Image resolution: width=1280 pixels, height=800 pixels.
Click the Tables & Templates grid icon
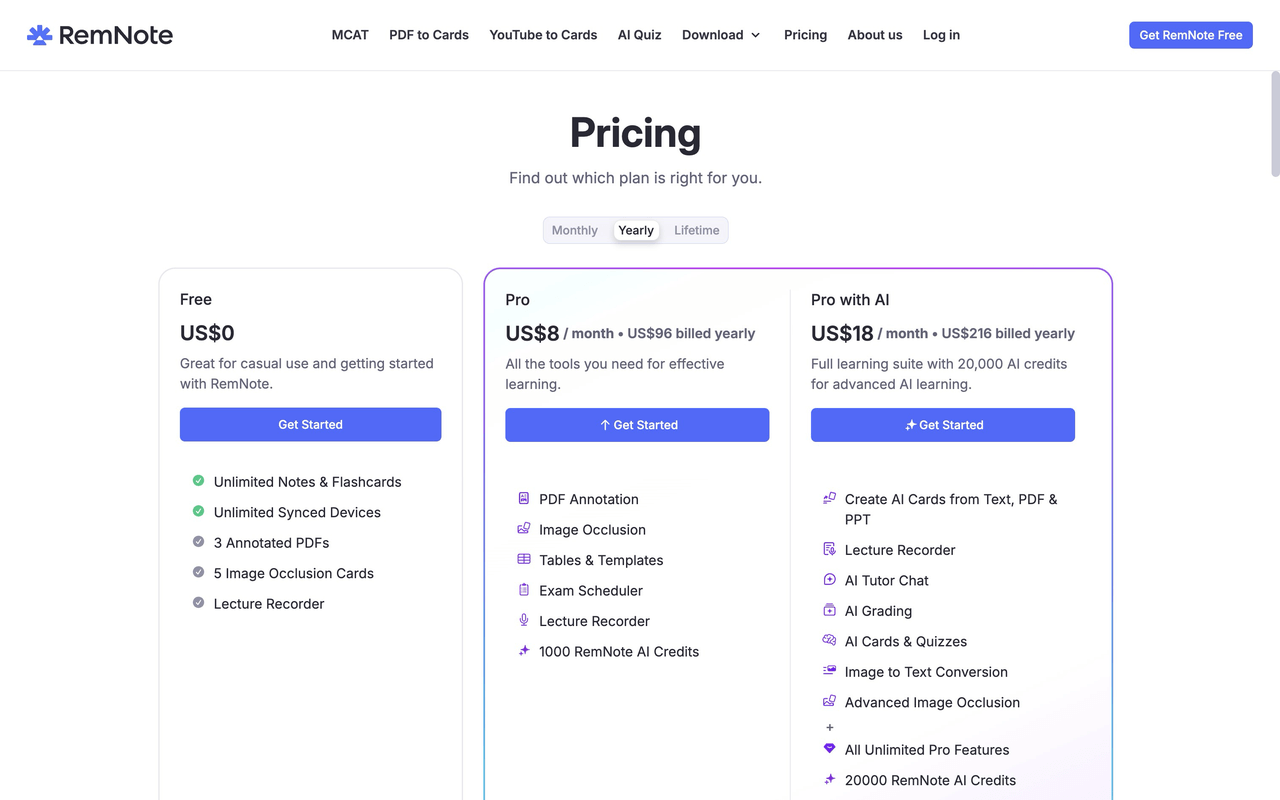tap(524, 560)
